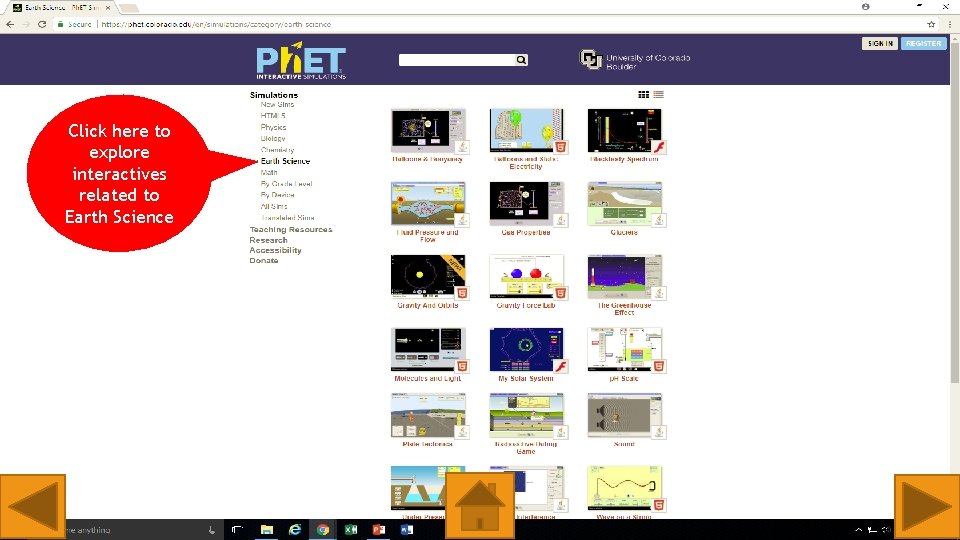The height and width of the screenshot is (540, 960).
Task: Open the Blackbody Spectrum simulation thumbnail
Action: [x=624, y=131]
